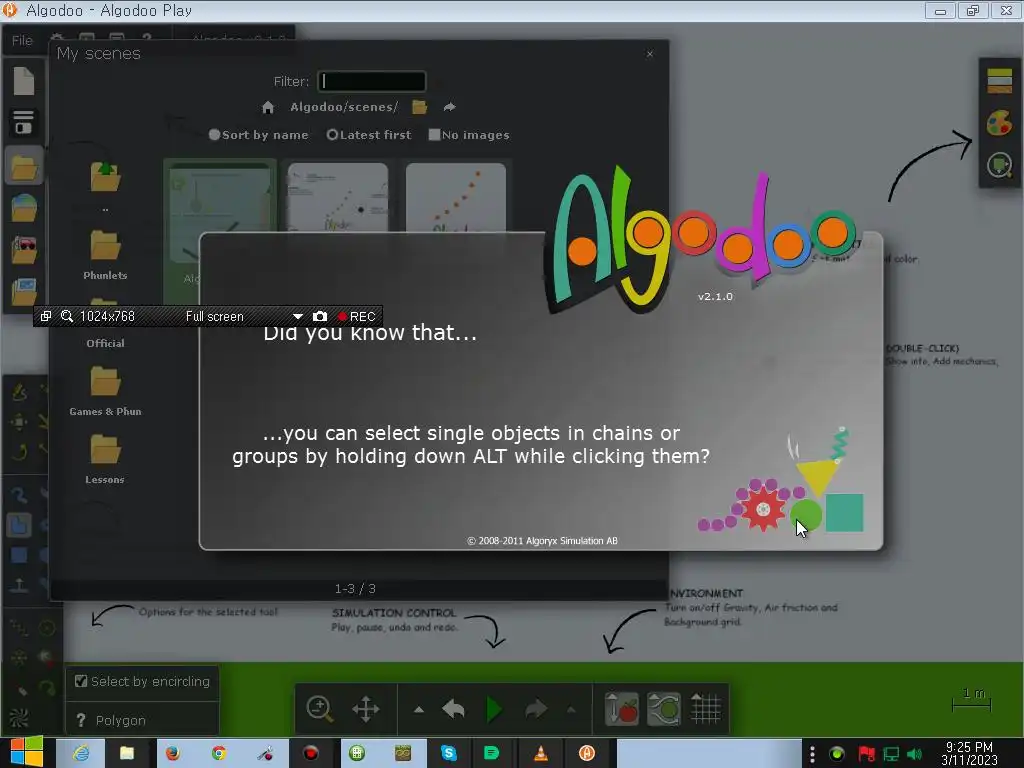Select Full screen recording mode
This screenshot has height=768, width=1024.
[215, 316]
